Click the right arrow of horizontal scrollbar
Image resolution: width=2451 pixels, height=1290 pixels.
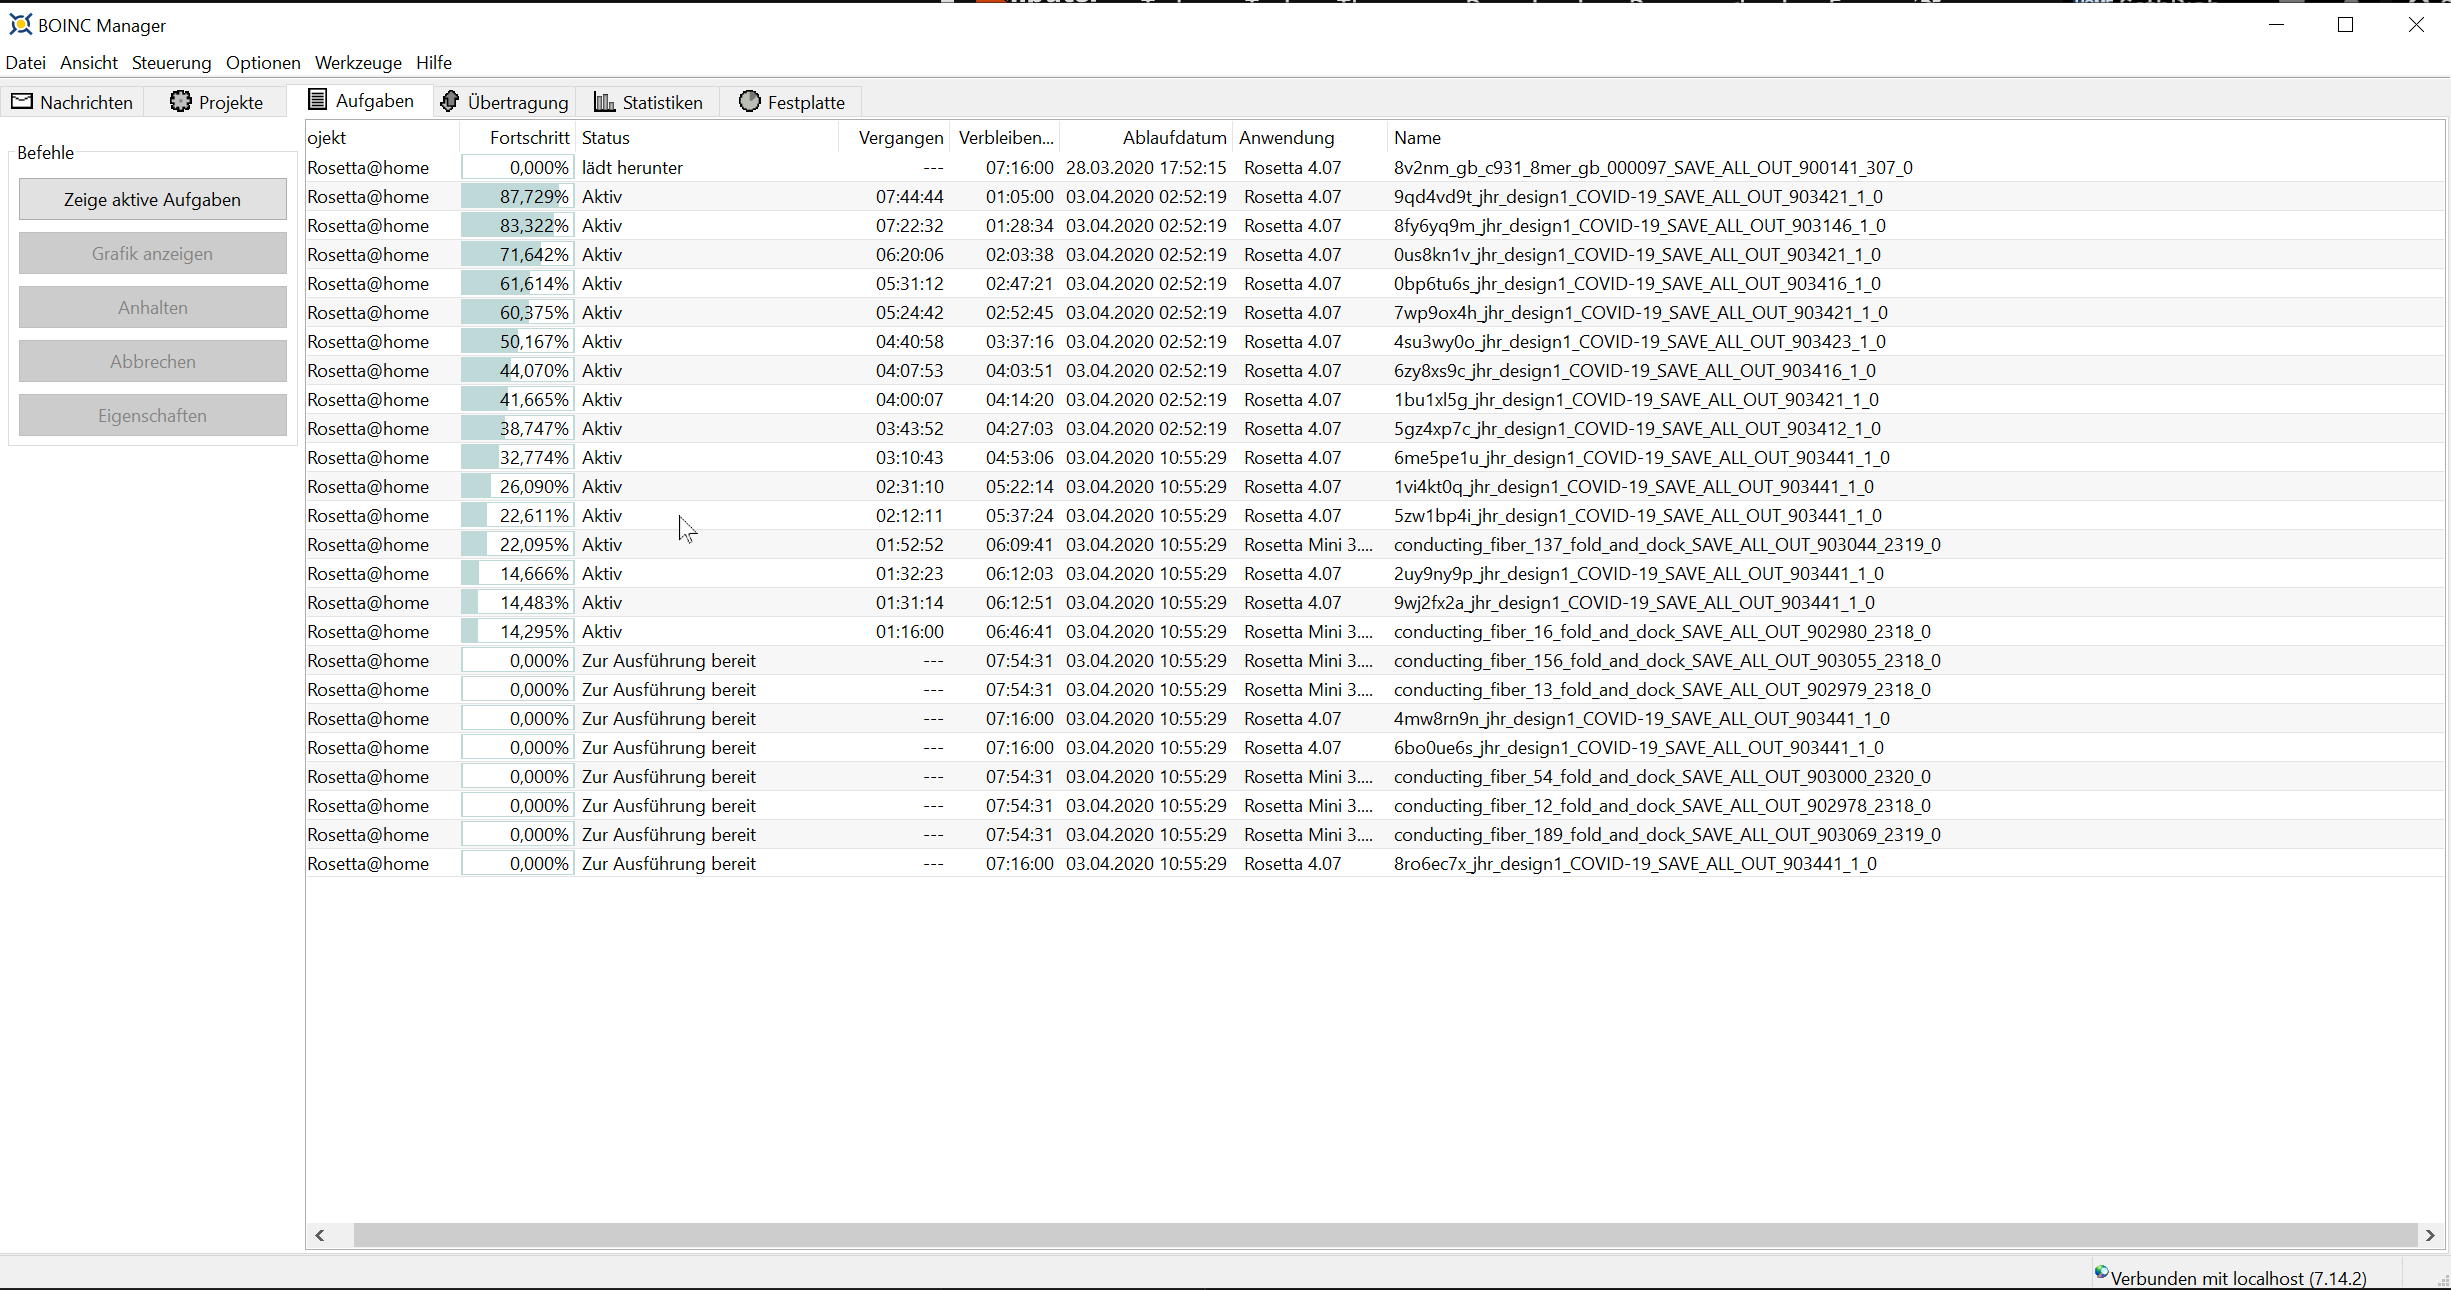[2430, 1235]
